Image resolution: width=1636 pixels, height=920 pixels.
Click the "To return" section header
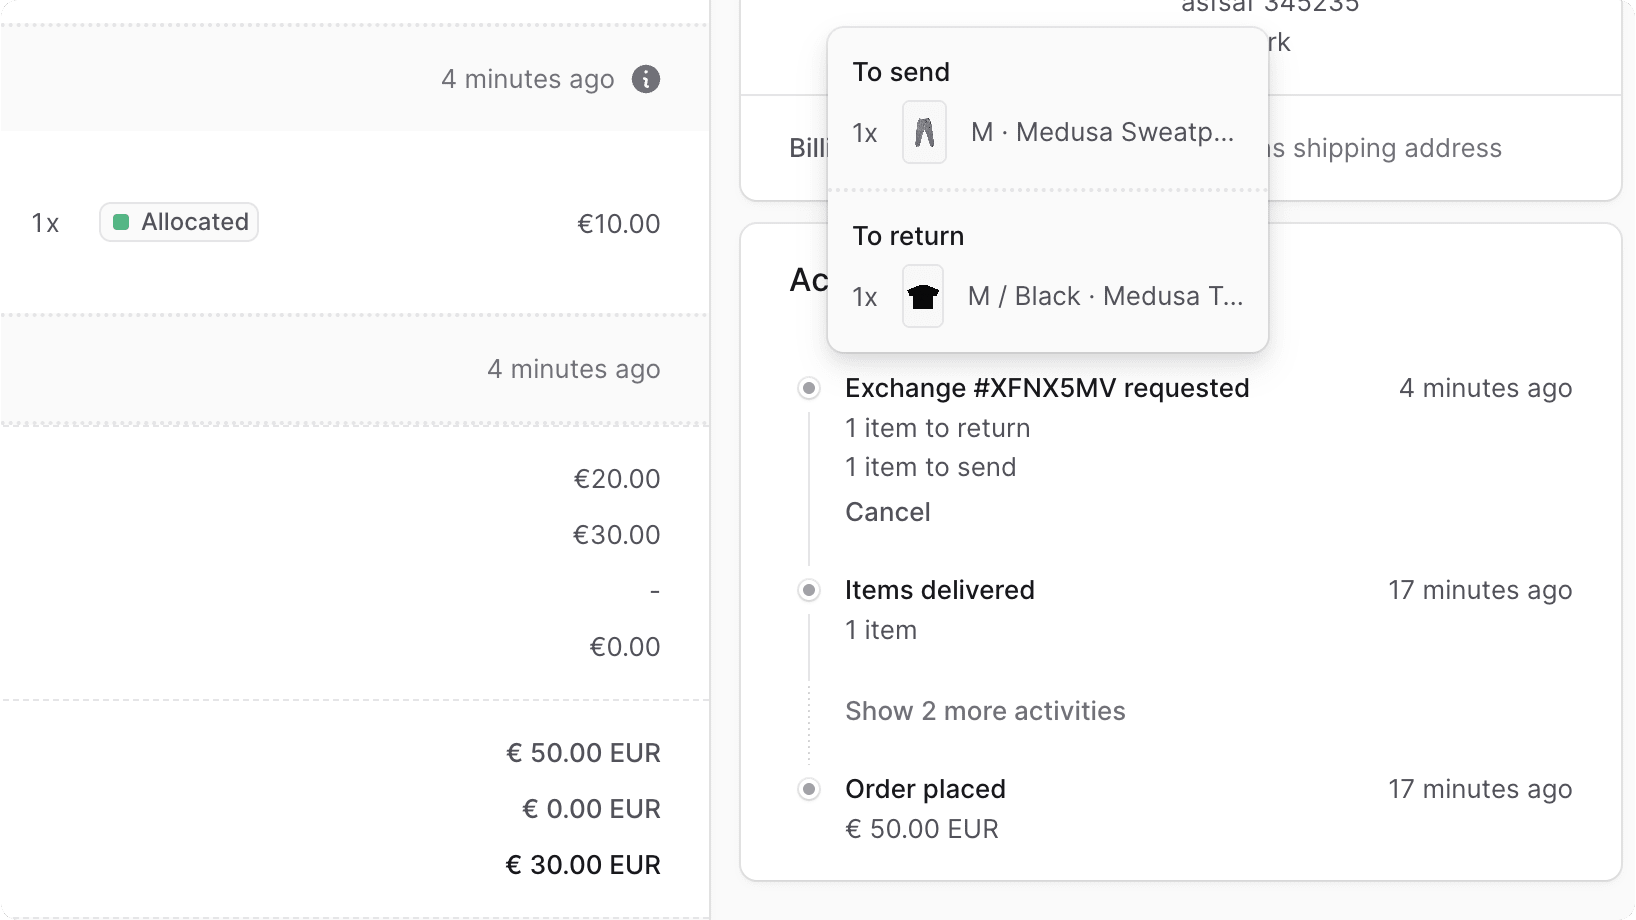pos(907,235)
